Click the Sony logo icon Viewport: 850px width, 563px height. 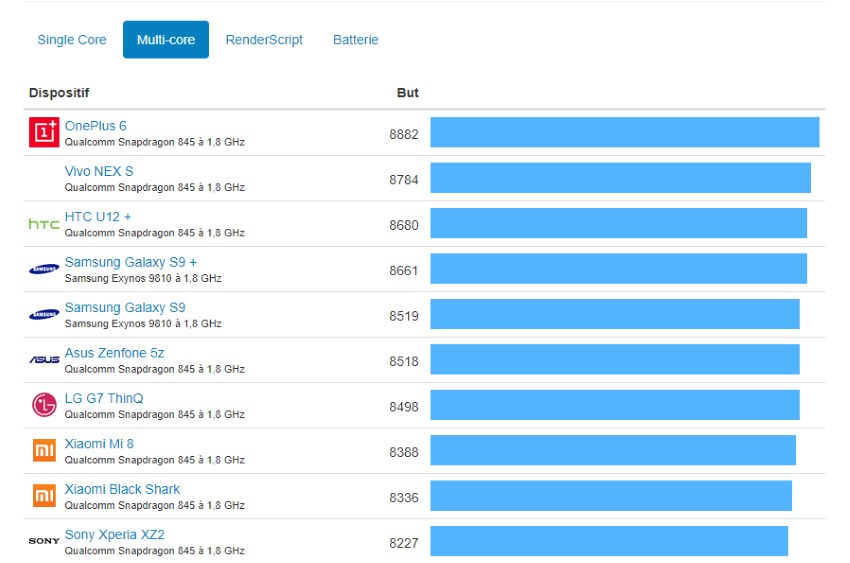coord(44,541)
